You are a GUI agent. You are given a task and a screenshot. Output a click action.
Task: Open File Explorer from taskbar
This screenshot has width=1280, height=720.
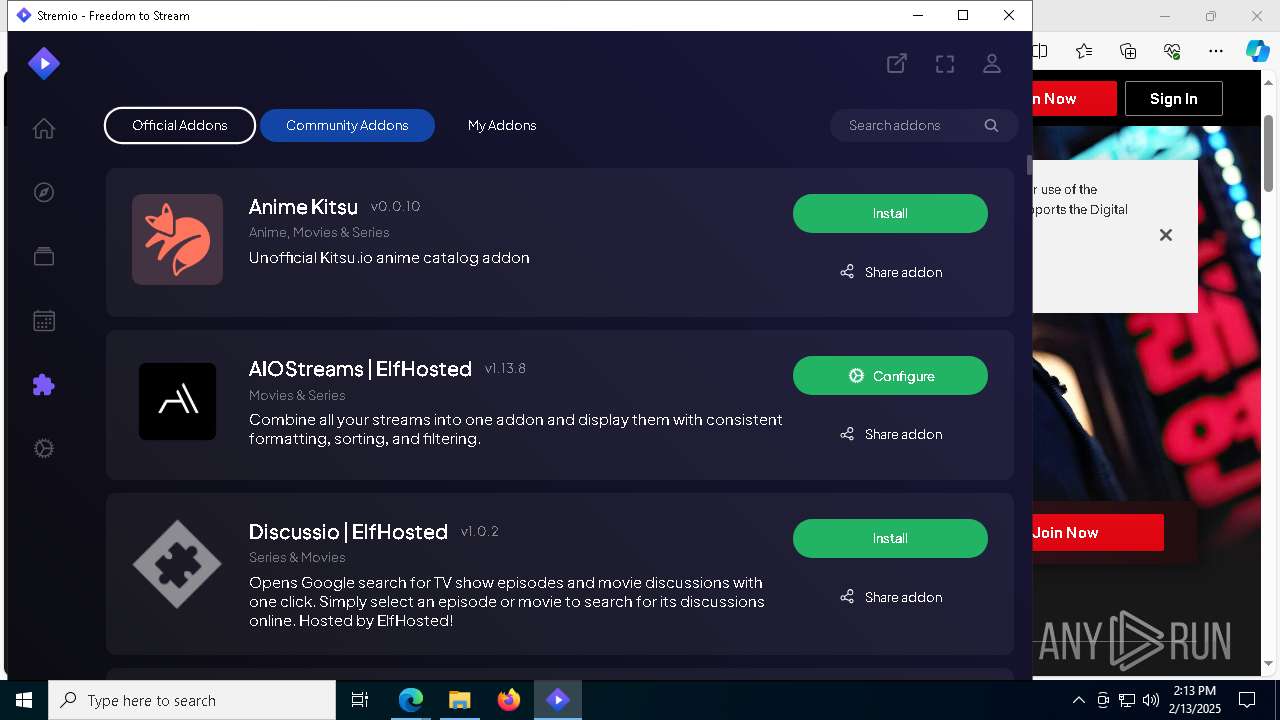[460, 700]
